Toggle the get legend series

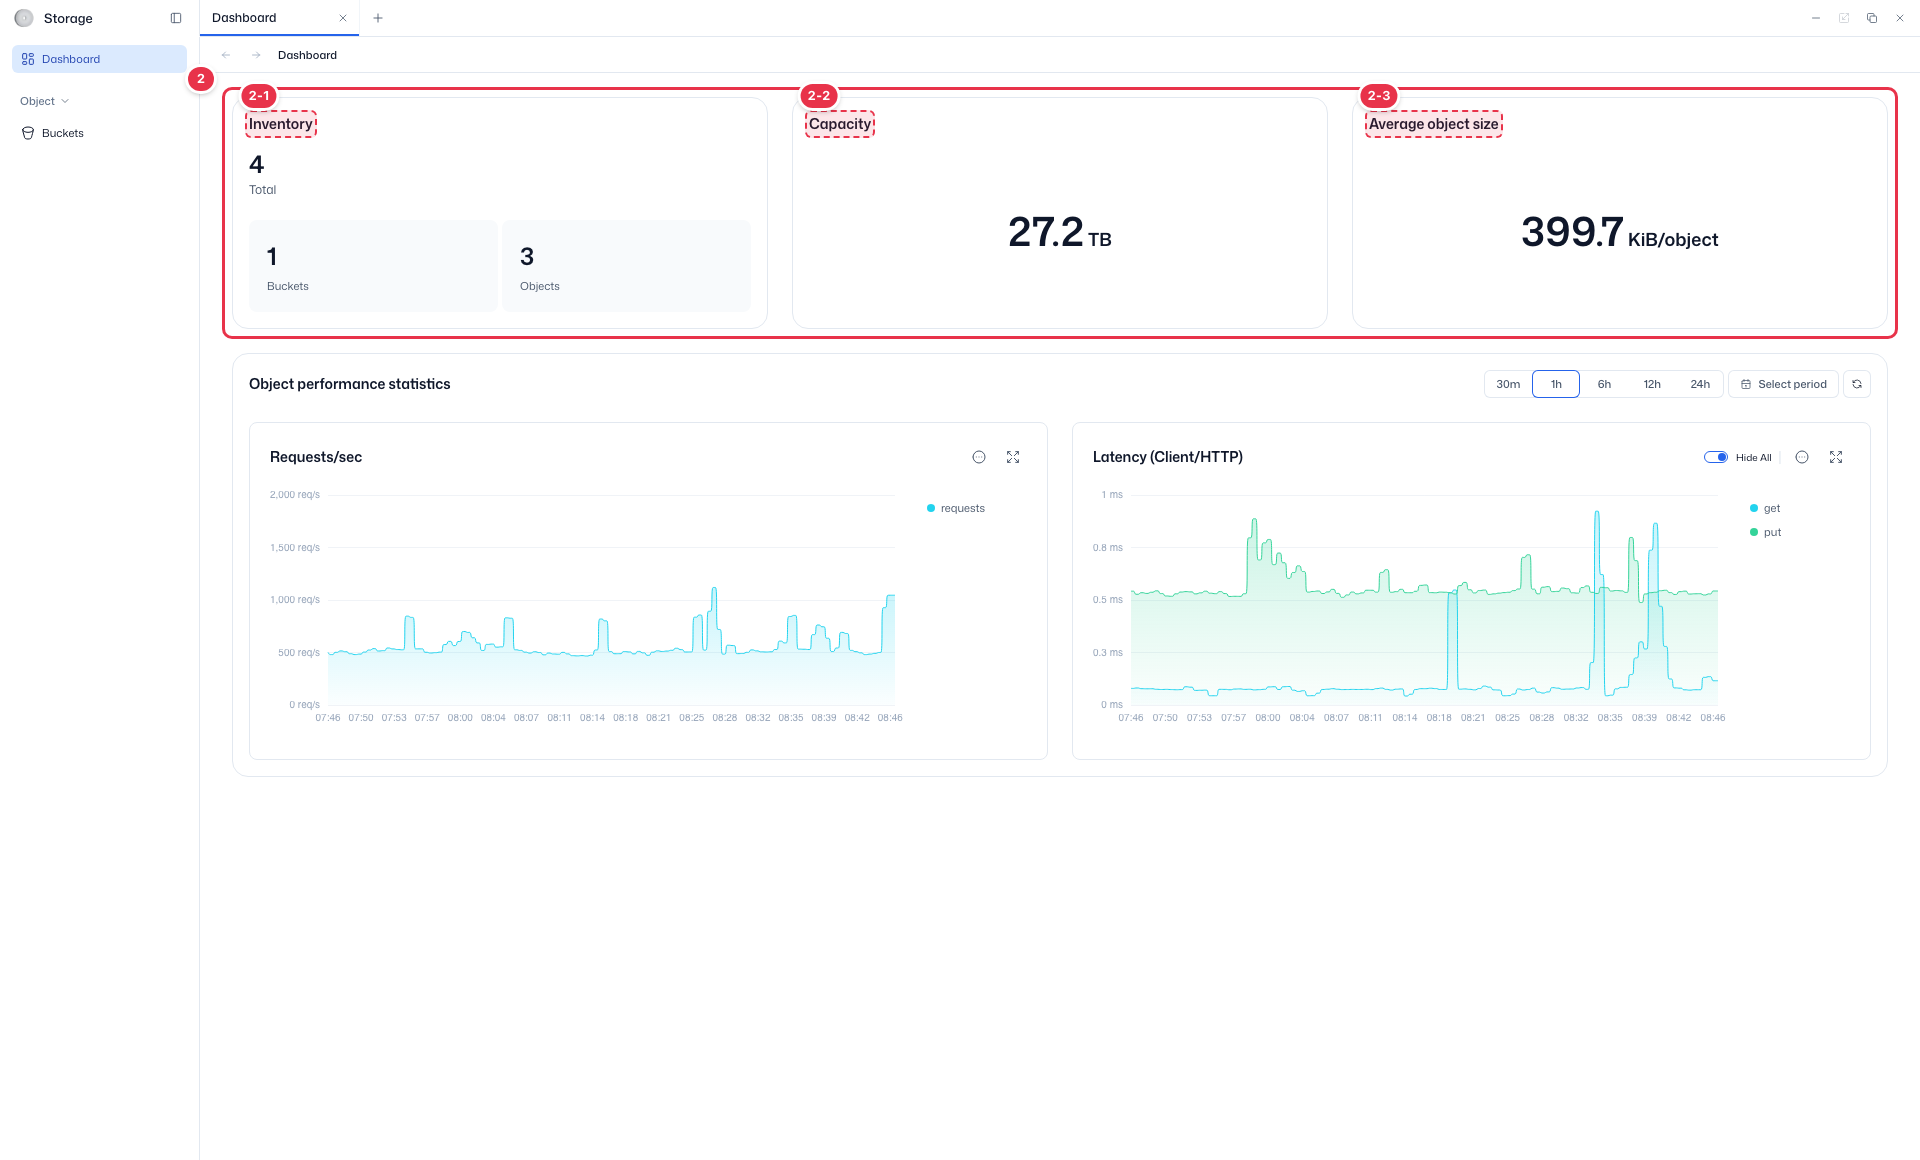[1765, 508]
